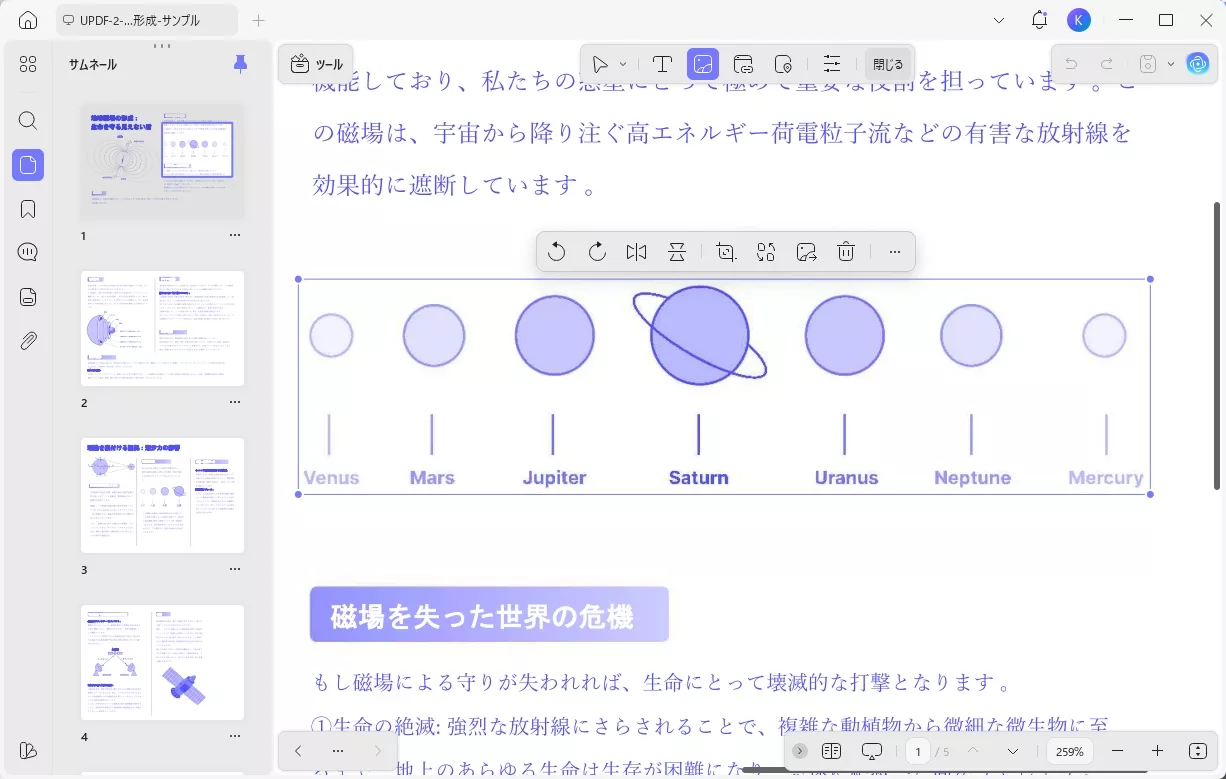Image resolution: width=1226 pixels, height=779 pixels.
Task: Flip the selected image horizontally
Action: 636,251
